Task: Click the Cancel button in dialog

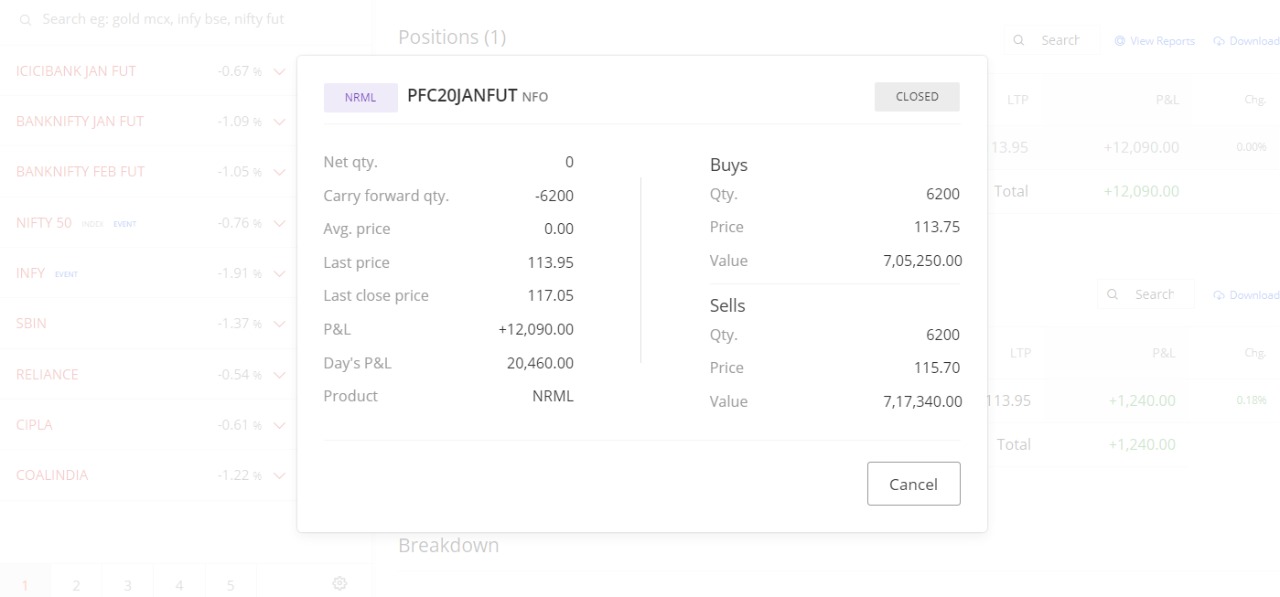Action: [x=914, y=484]
